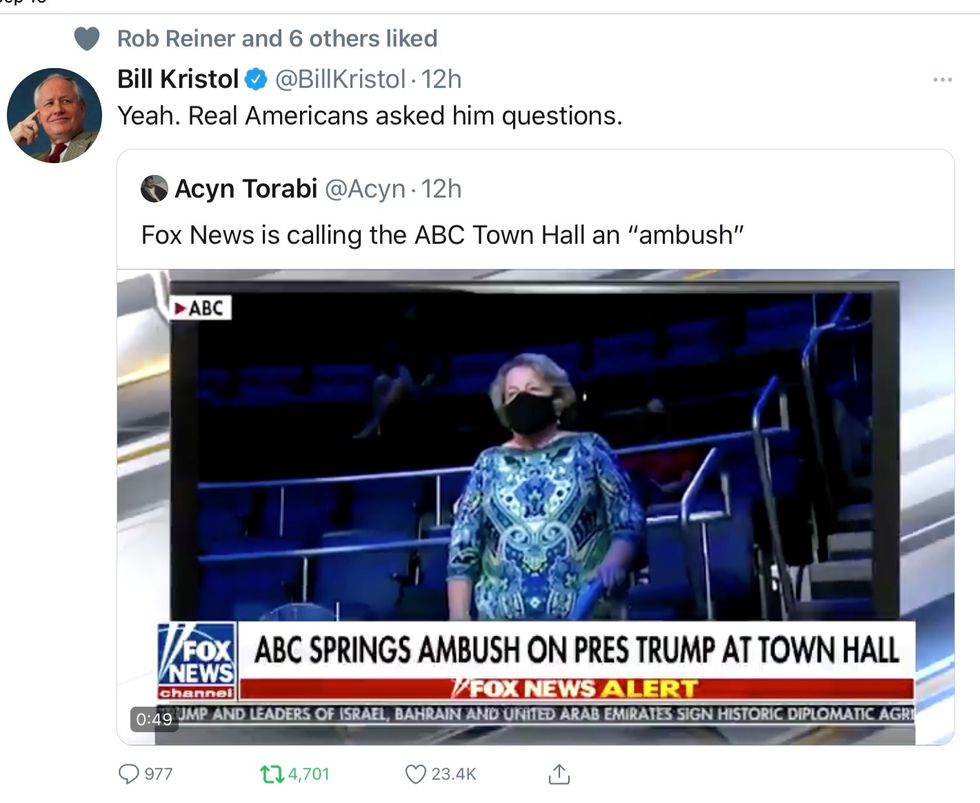Click the Acyn Torabi display name
This screenshot has width=980, height=803.
(x=246, y=188)
